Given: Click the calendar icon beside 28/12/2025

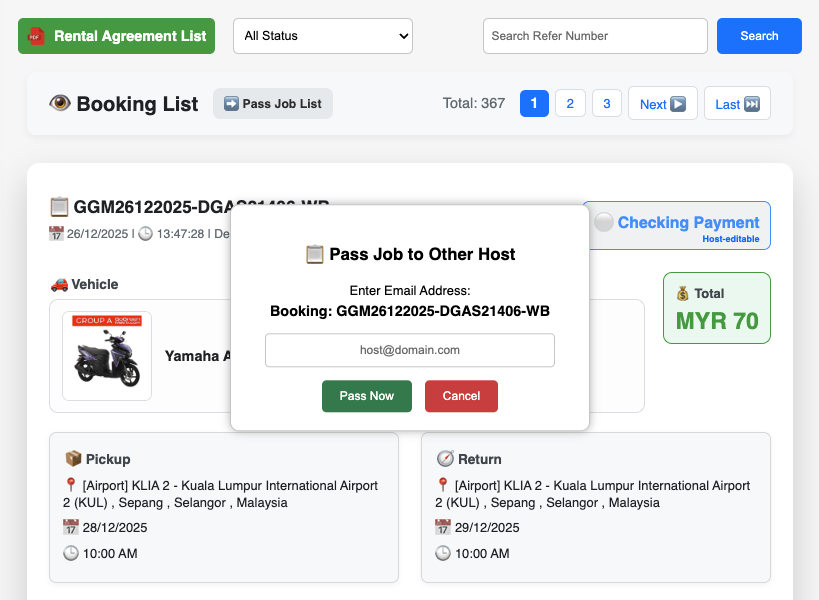Looking at the screenshot, I should (x=70, y=527).
